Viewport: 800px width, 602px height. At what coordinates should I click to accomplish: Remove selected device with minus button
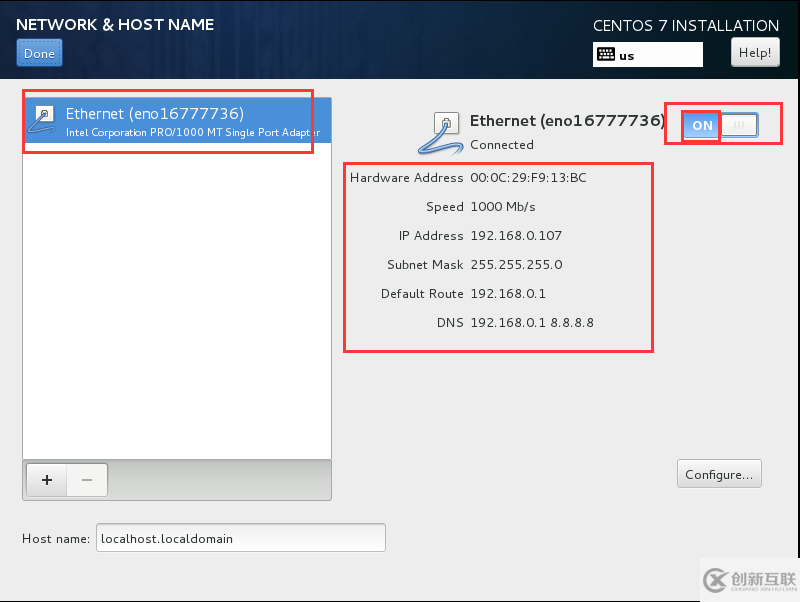(x=87, y=480)
